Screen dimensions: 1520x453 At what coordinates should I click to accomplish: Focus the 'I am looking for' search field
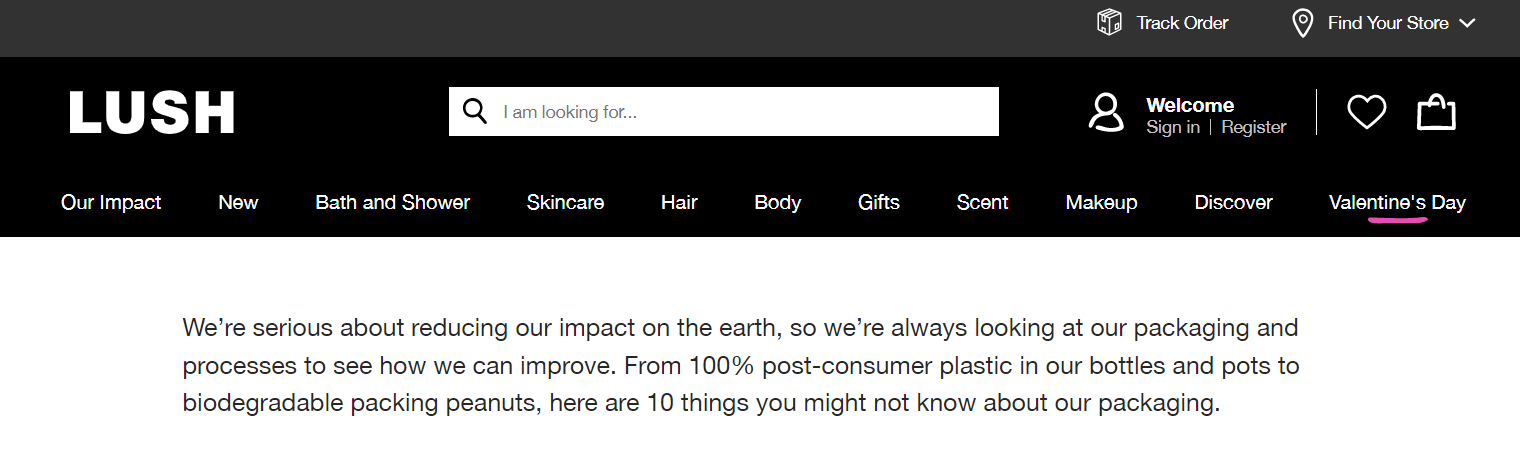coord(724,111)
